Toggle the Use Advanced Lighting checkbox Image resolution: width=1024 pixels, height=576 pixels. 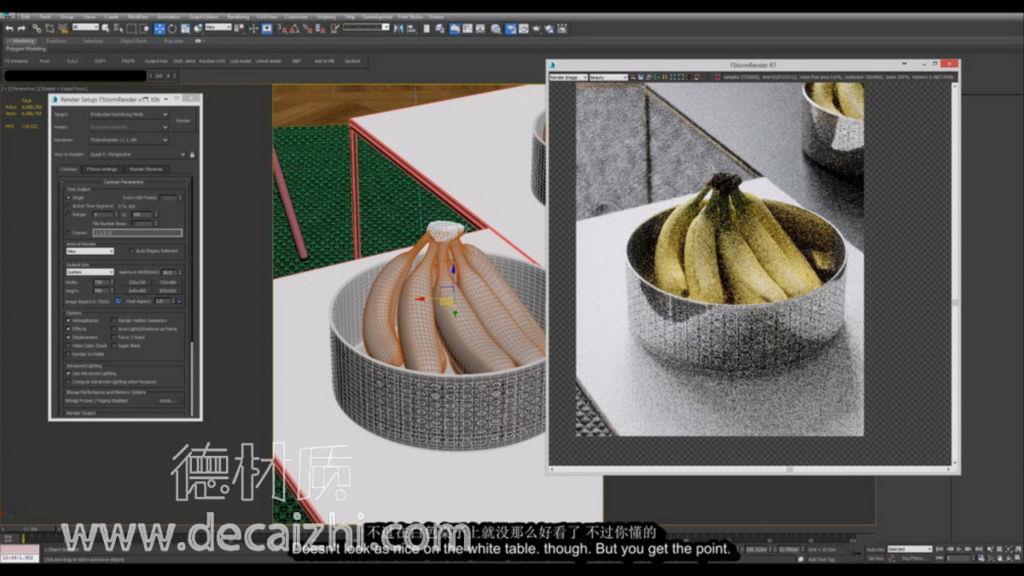pyautogui.click(x=69, y=374)
